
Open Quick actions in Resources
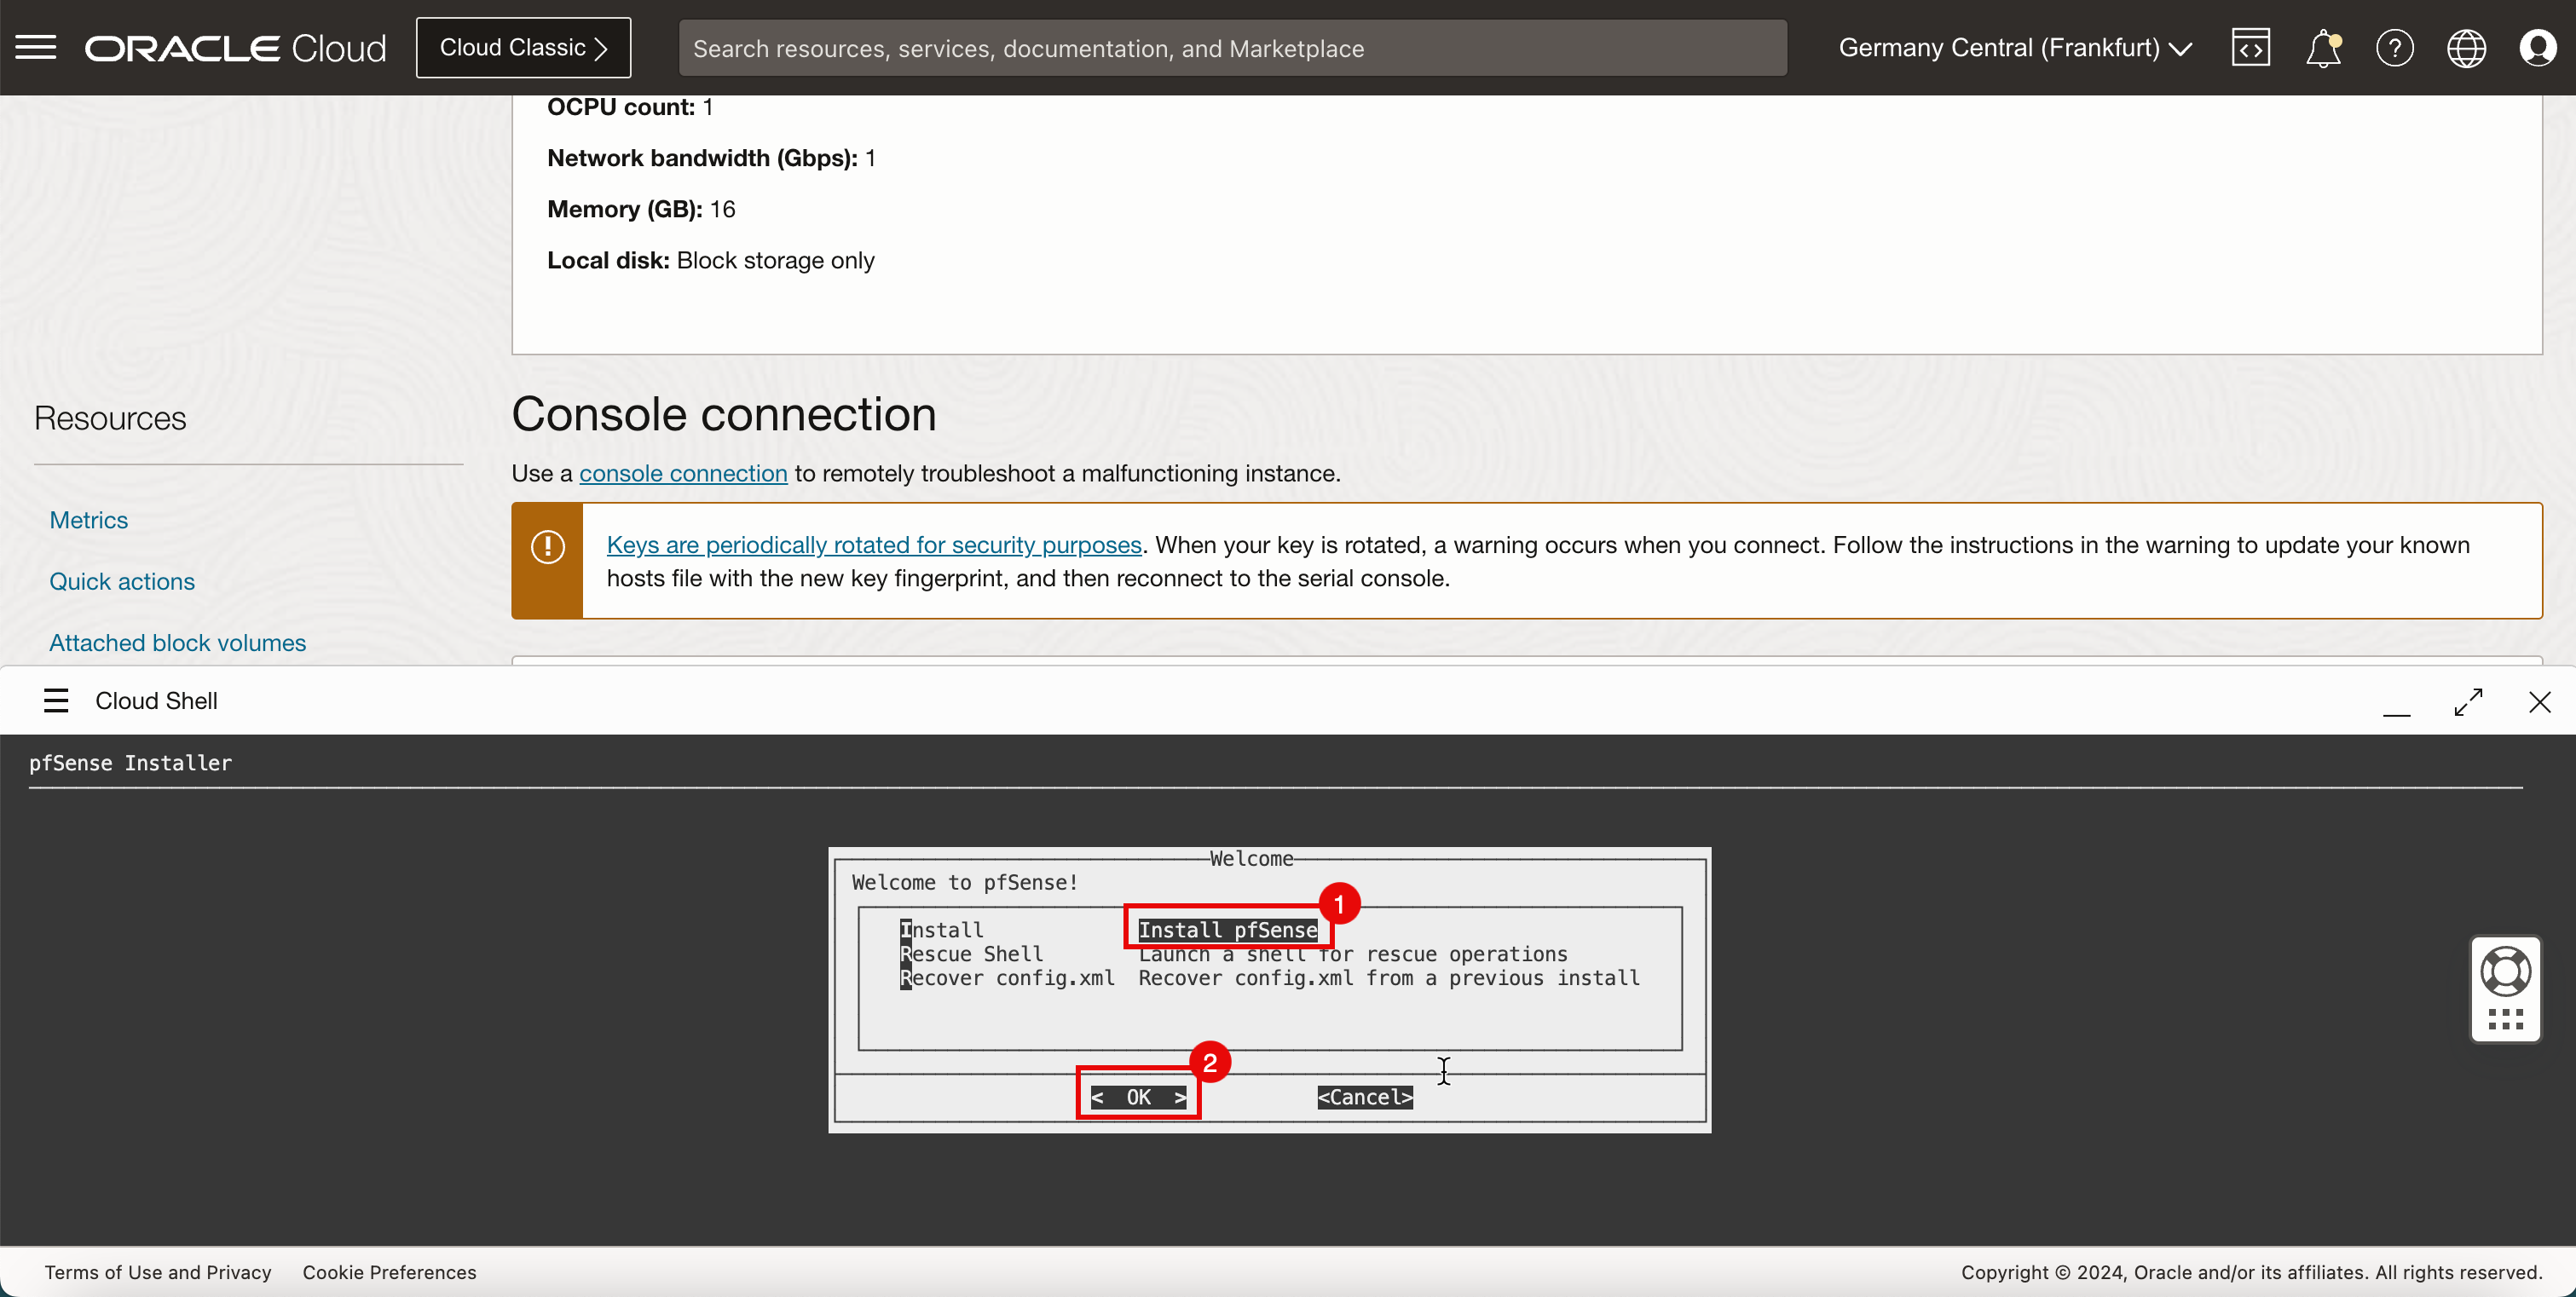pos(121,581)
